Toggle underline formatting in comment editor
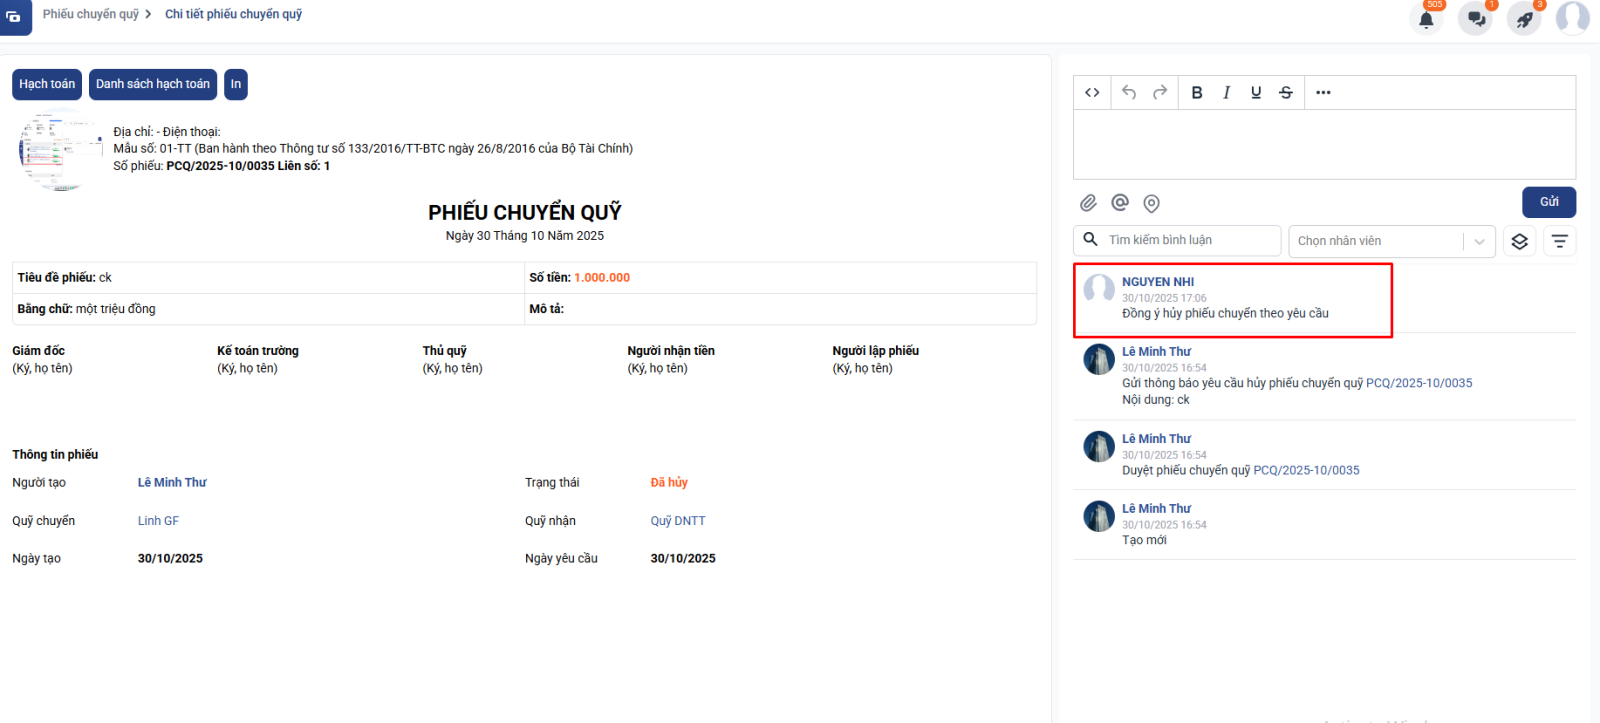The image size is (1600, 723). coord(1256,93)
